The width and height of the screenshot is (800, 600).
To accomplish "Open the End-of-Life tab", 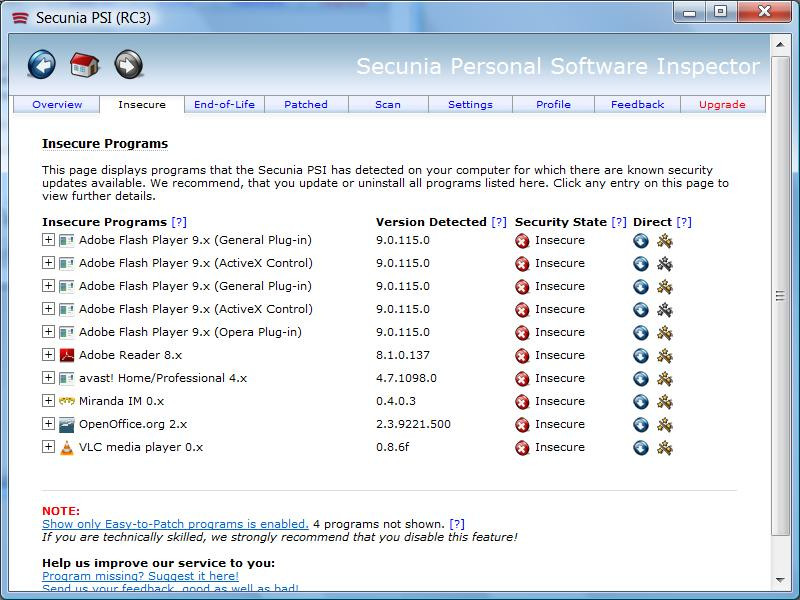I will (224, 104).
